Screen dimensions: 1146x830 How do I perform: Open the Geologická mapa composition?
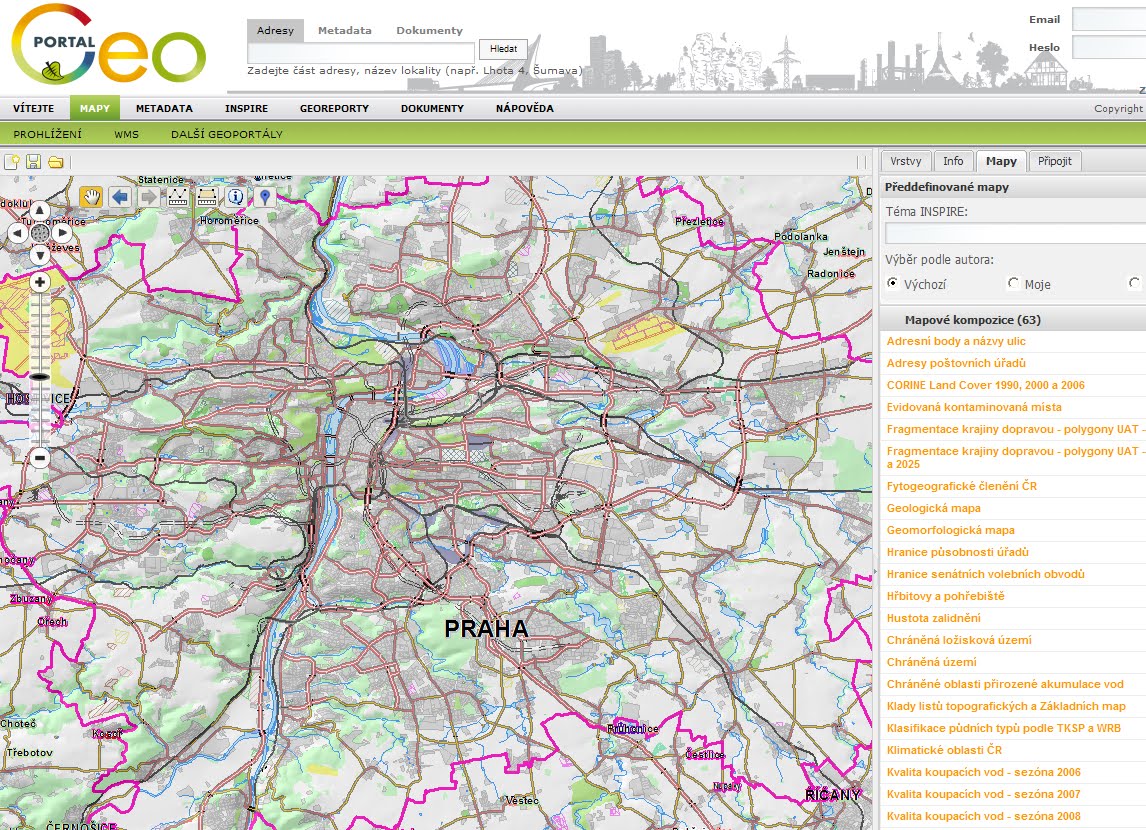pyautogui.click(x=933, y=508)
